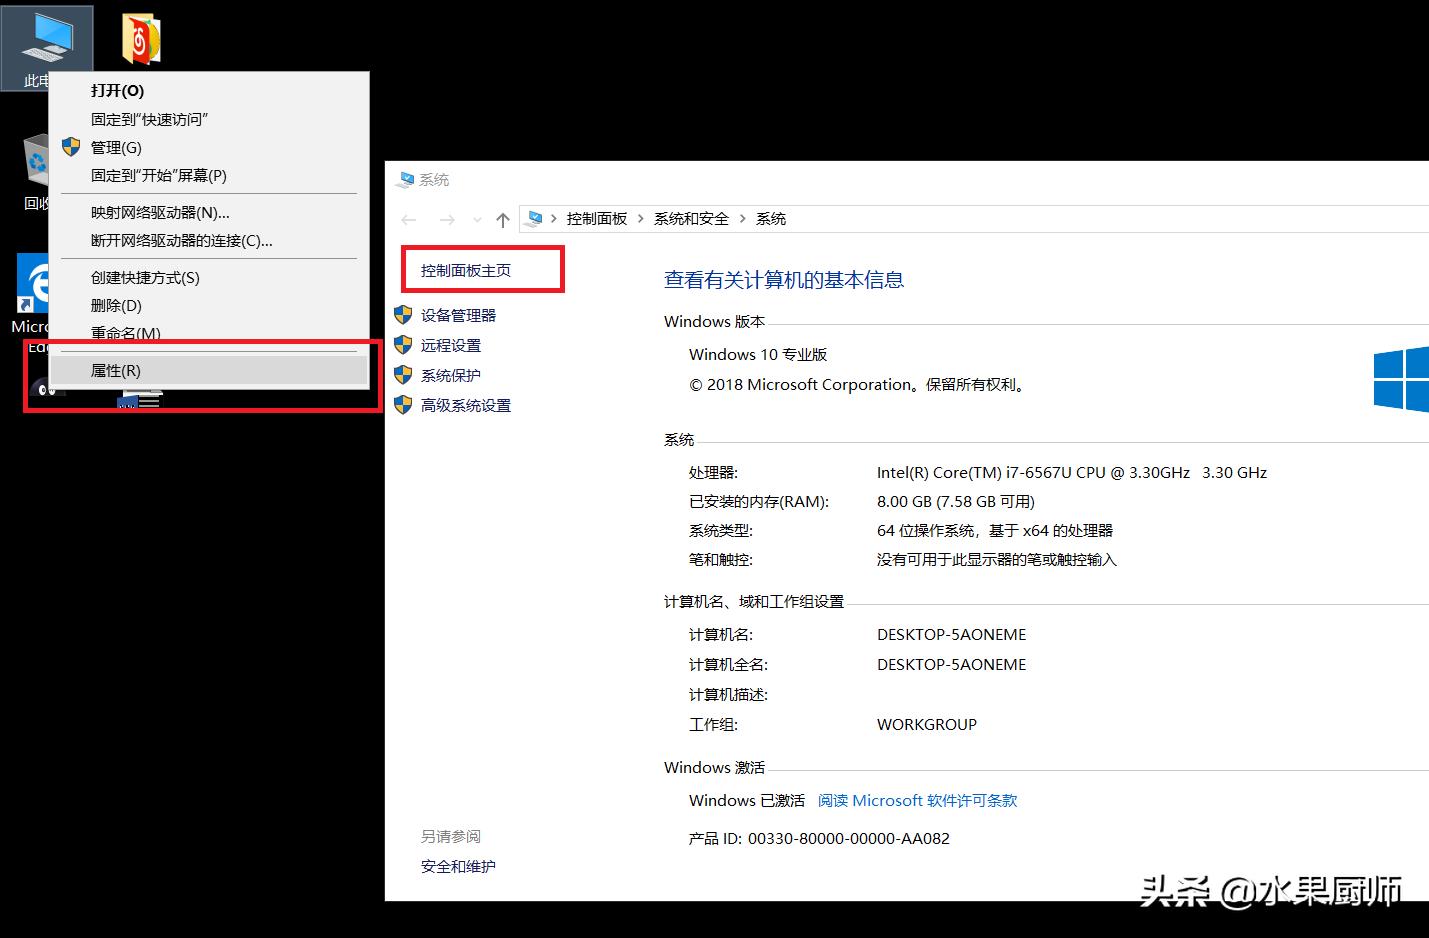The height and width of the screenshot is (938, 1429).
Task: Click the Intel(R) Core(TM) i7-6567U processor value
Action: click(x=1072, y=472)
